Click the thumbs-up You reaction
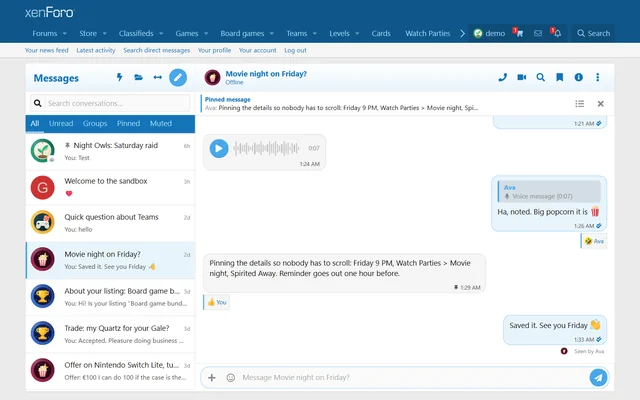Image resolution: width=640 pixels, height=400 pixels. (217, 302)
